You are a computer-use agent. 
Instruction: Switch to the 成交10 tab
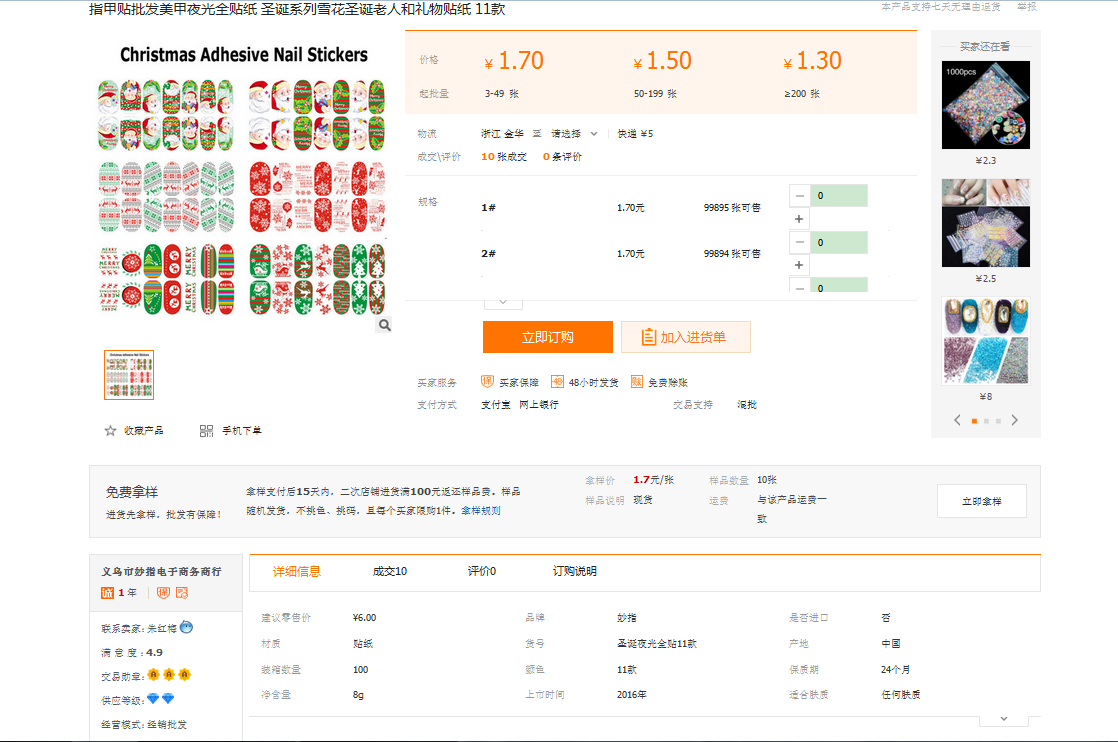tap(389, 571)
